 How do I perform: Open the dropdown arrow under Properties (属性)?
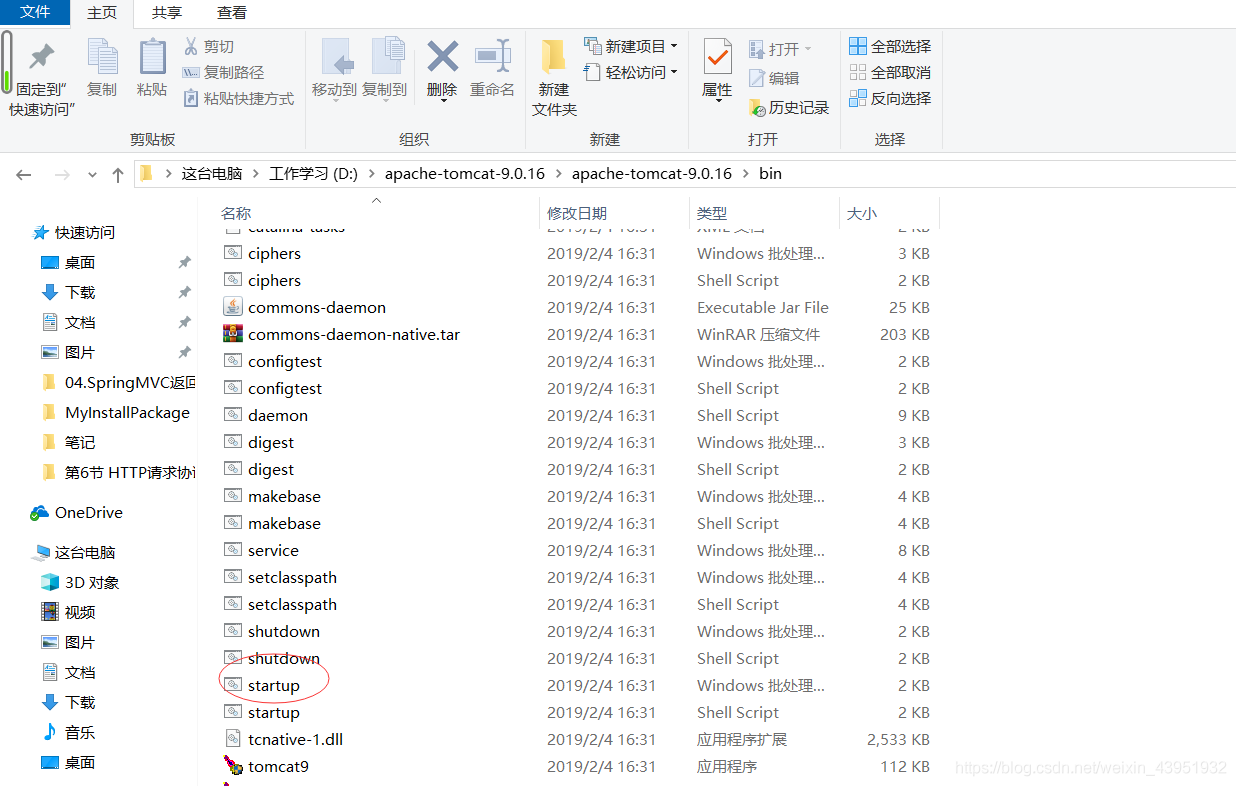tap(717, 101)
